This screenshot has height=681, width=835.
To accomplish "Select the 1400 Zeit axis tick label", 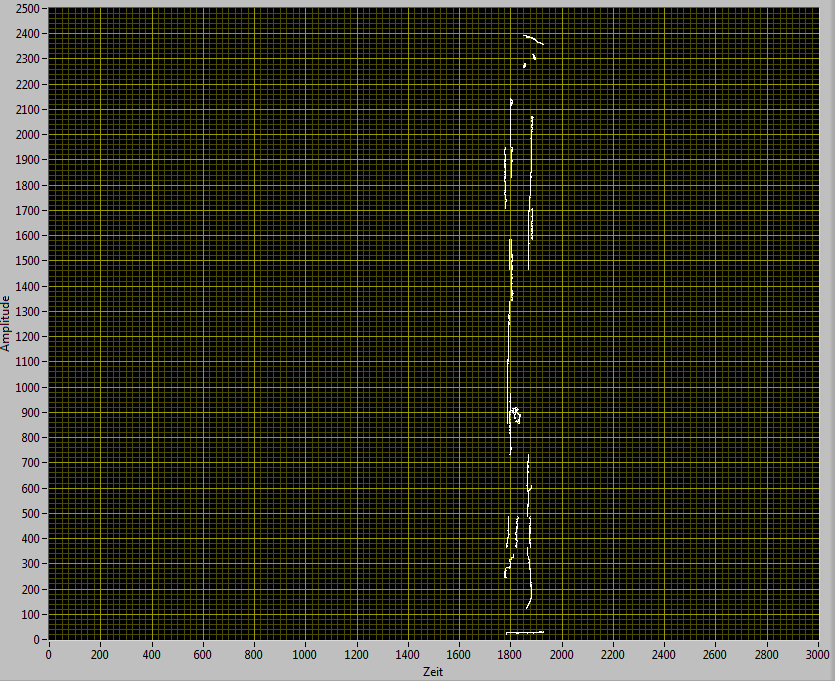I will 407,655.
